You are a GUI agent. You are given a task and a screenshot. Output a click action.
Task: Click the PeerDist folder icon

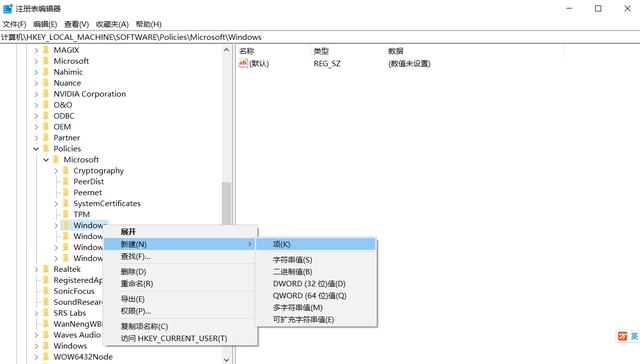(66, 182)
